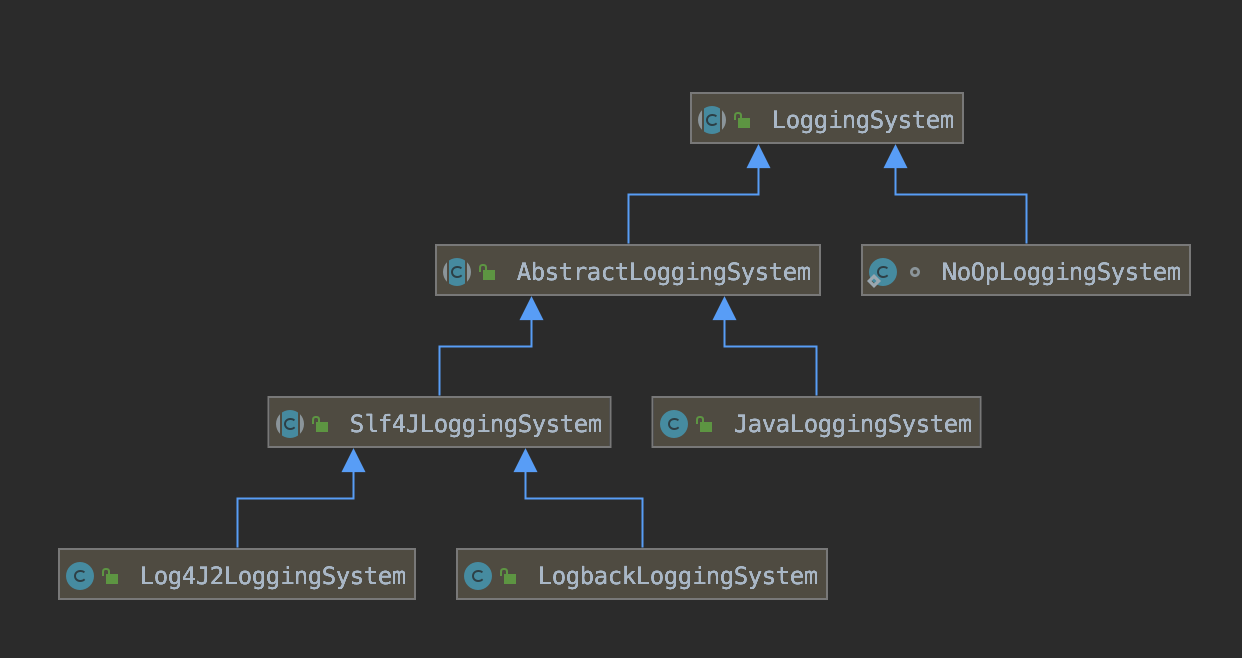Screen dimensions: 1242x658
Task: Select the NoOpLoggingSystem class name
Action: [x=1061, y=272]
